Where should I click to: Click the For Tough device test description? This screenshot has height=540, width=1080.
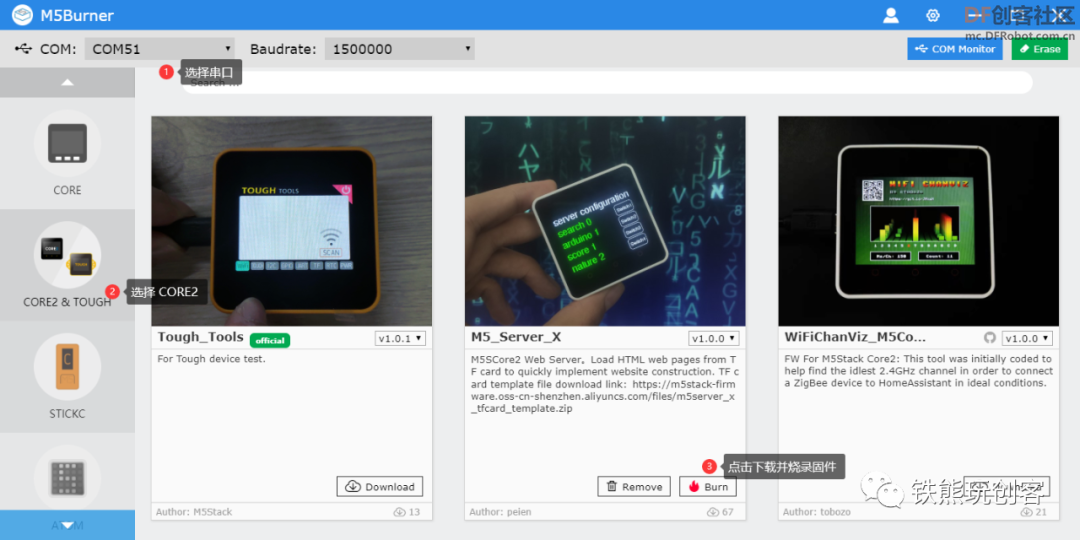tap(211, 359)
